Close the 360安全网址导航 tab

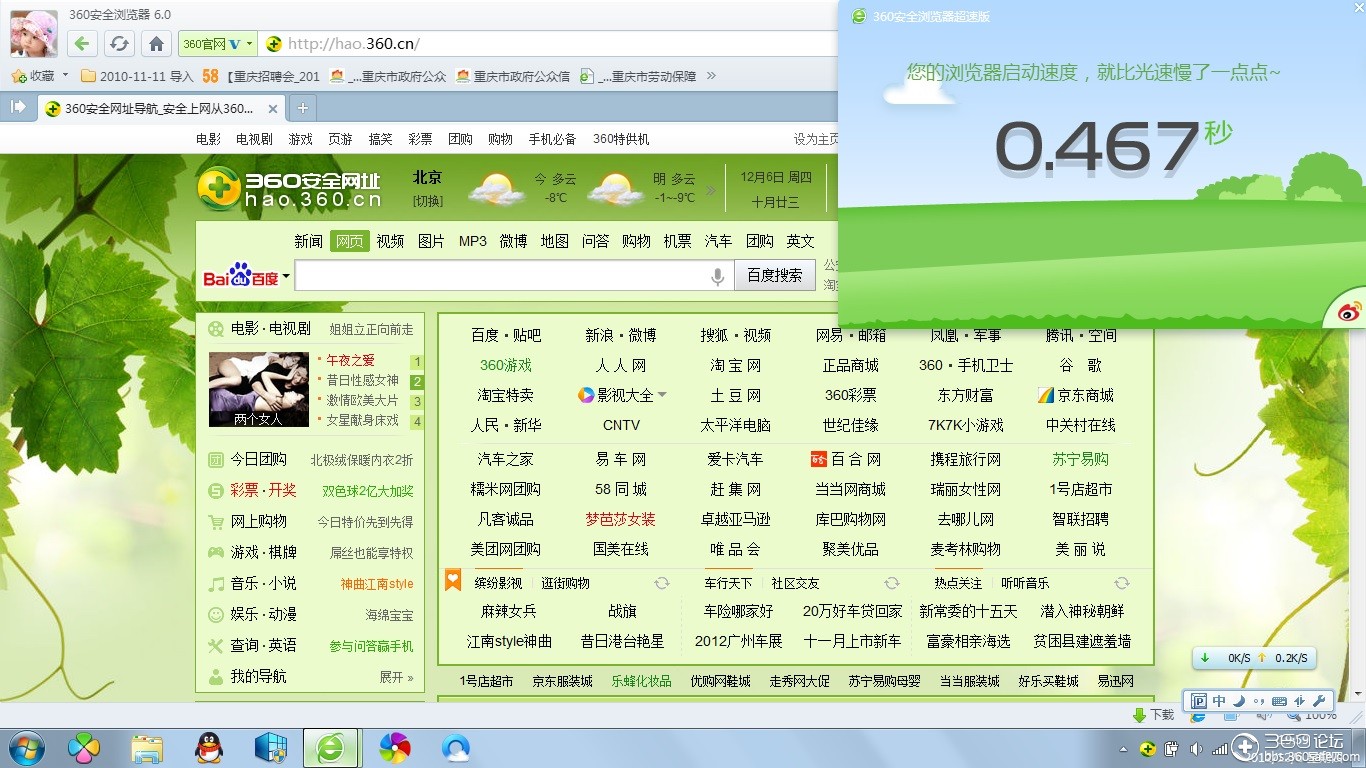(273, 108)
